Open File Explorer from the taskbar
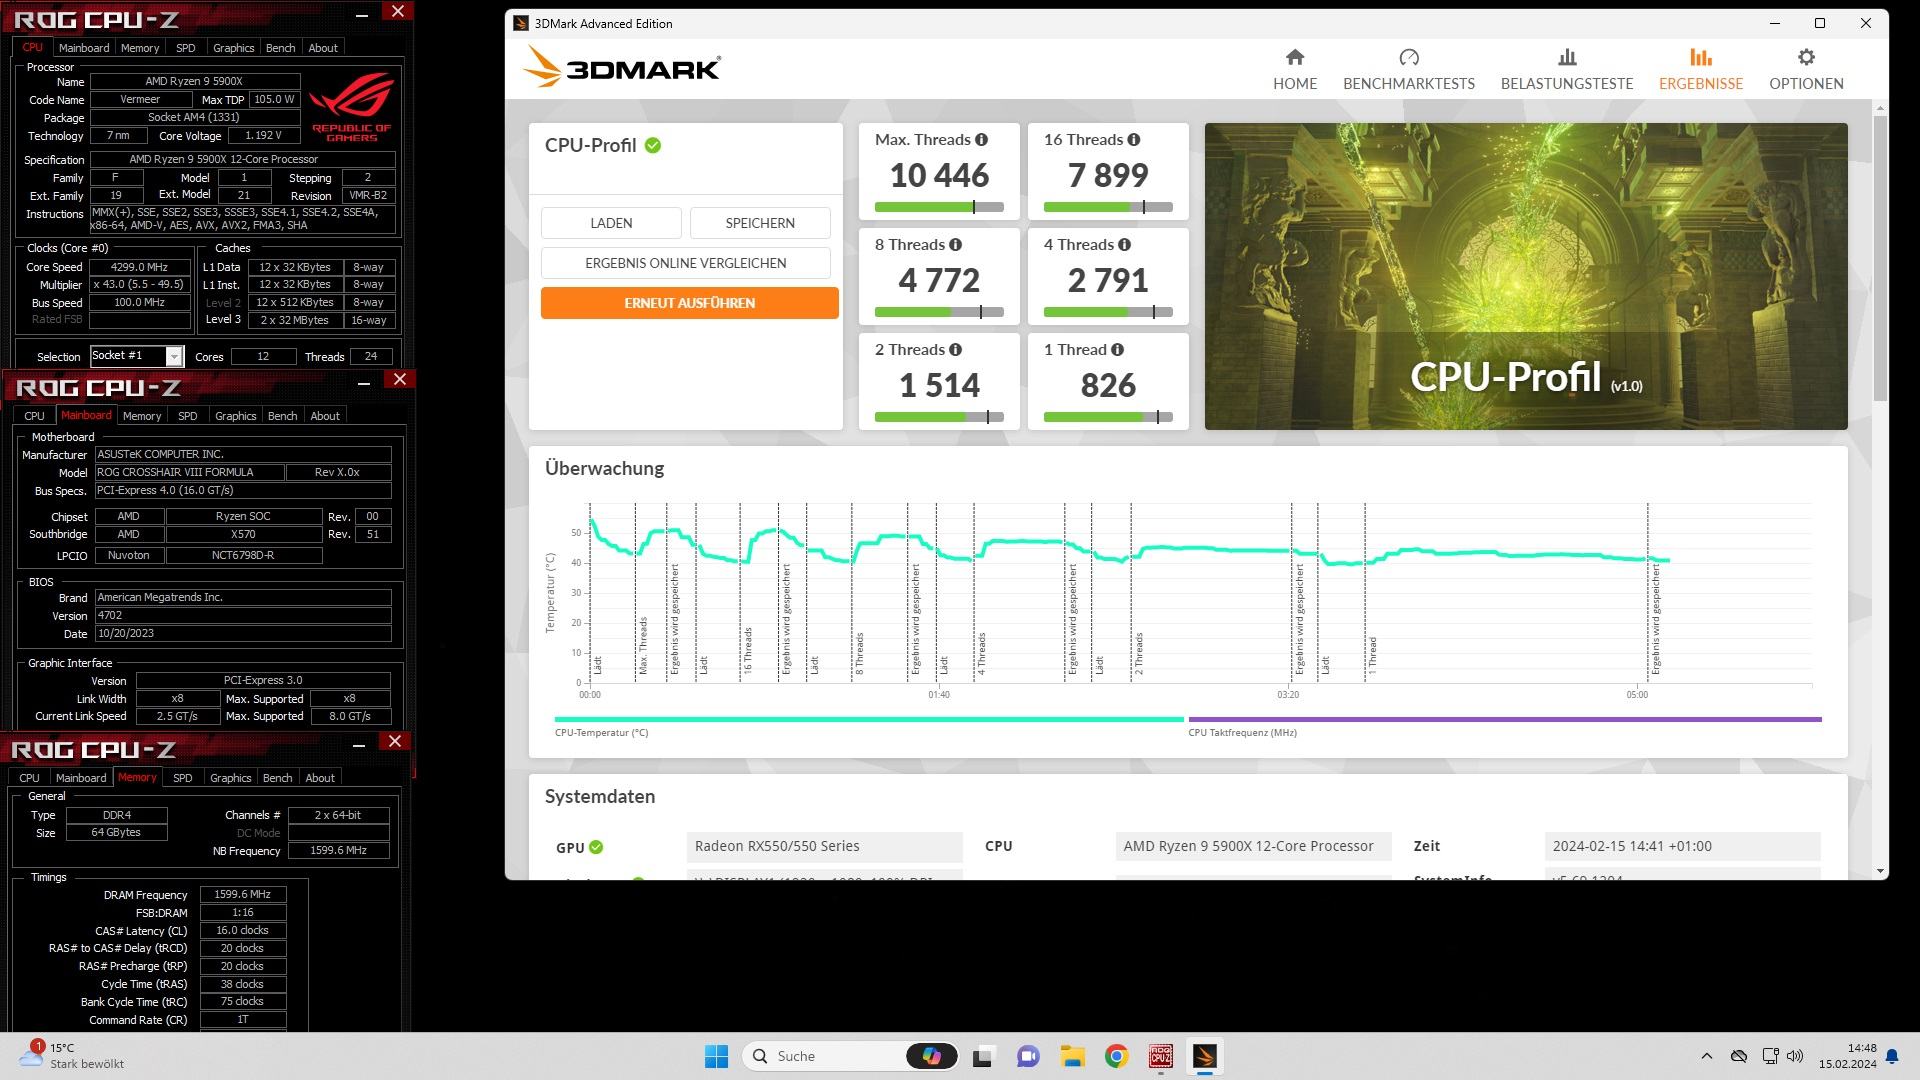The image size is (1920, 1080). tap(1072, 1056)
